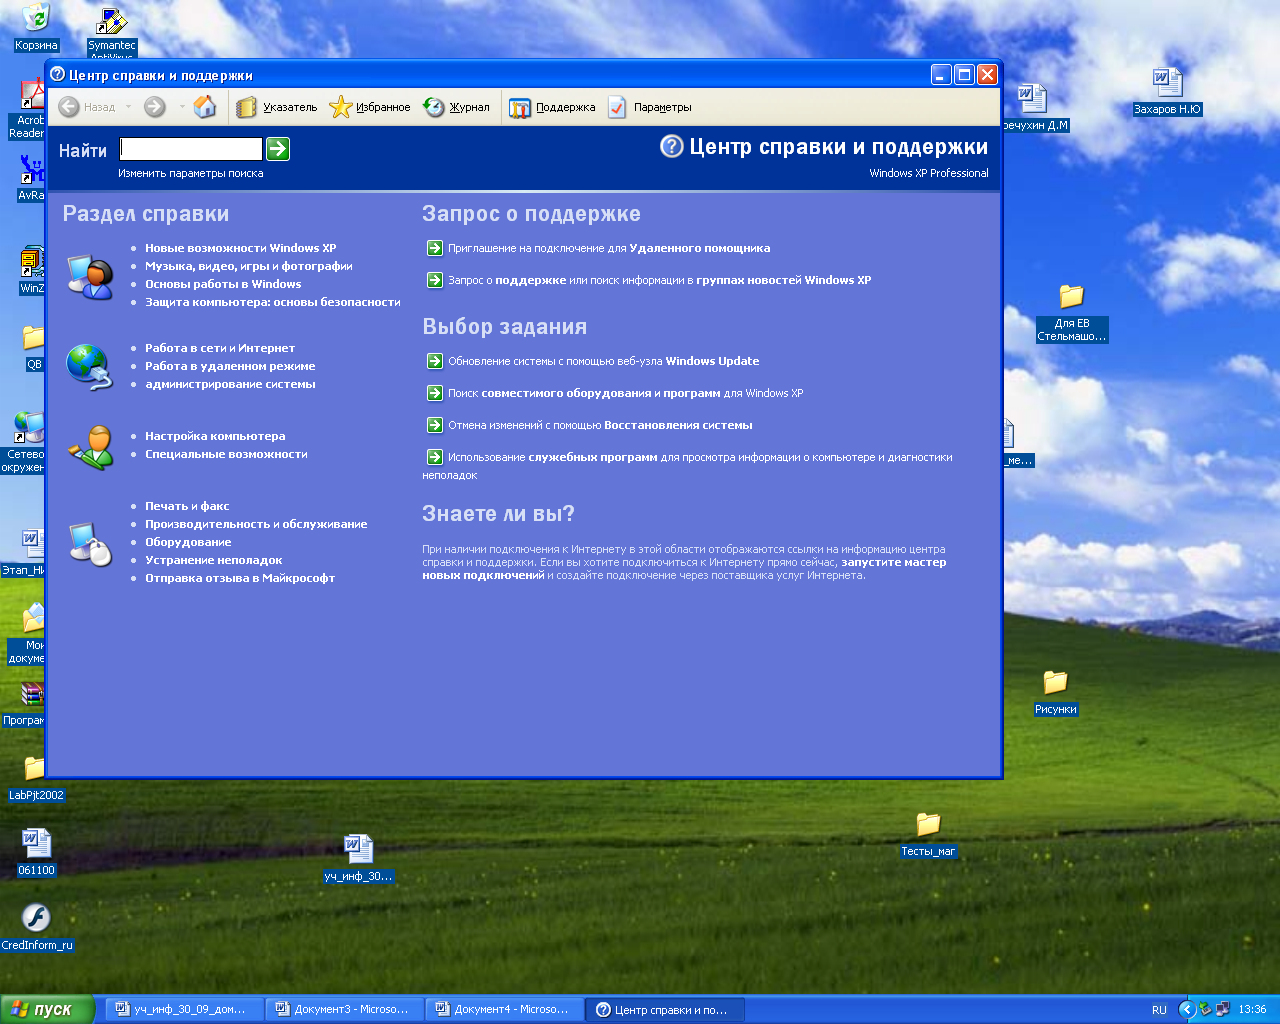This screenshot has width=1280, height=1024.
Task: Open the LabPjt2002 folder on desktop
Action: click(x=36, y=778)
